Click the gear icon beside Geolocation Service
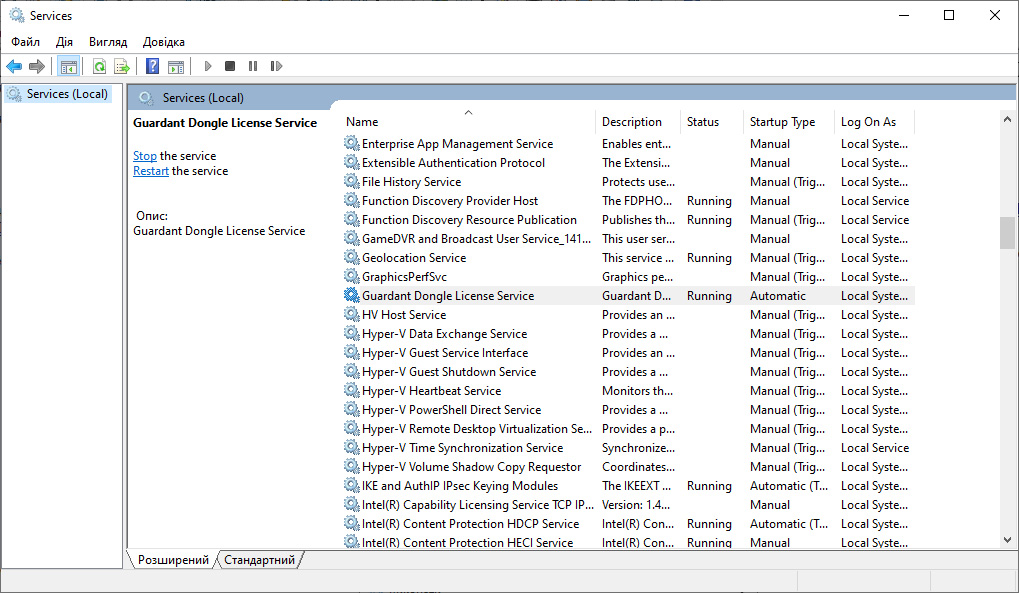The height and width of the screenshot is (593, 1019). 352,257
